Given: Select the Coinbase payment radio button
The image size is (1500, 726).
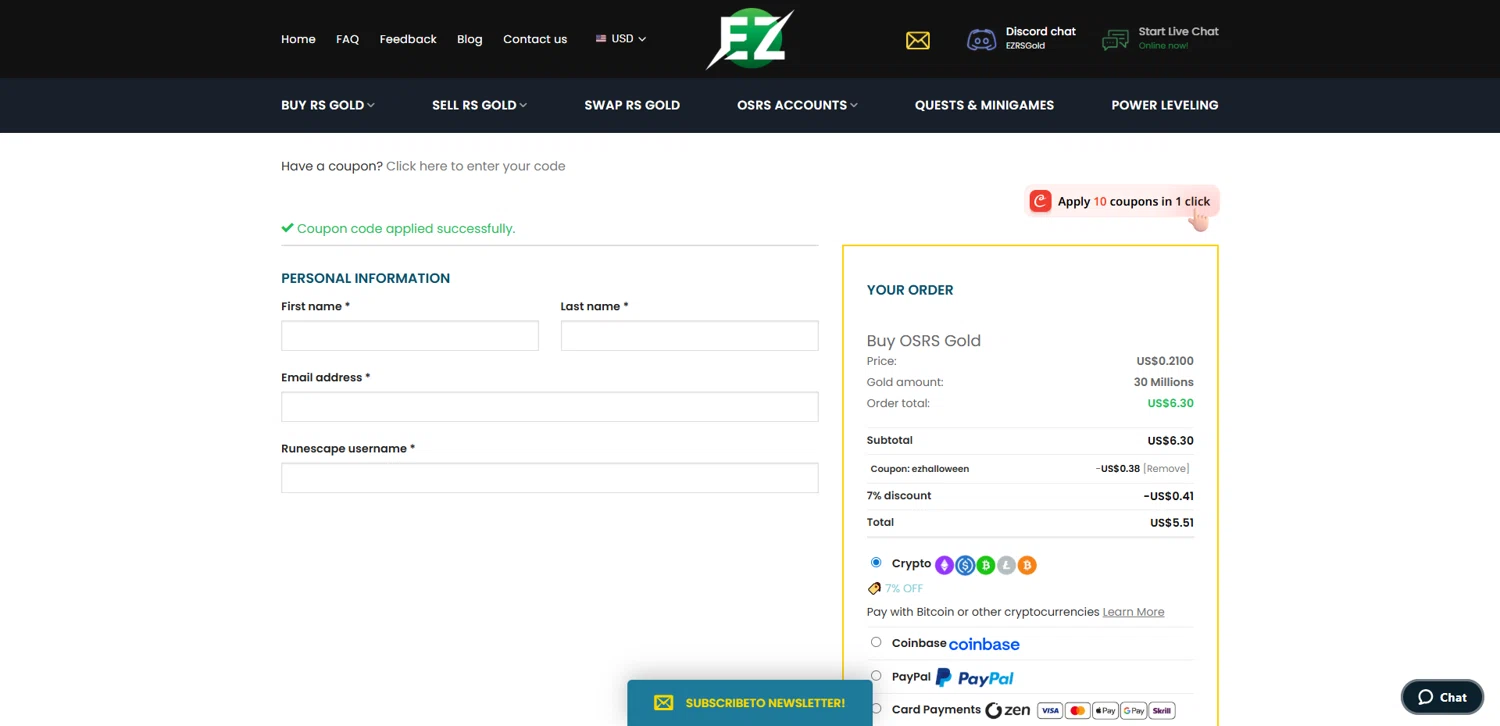Looking at the screenshot, I should (876, 642).
